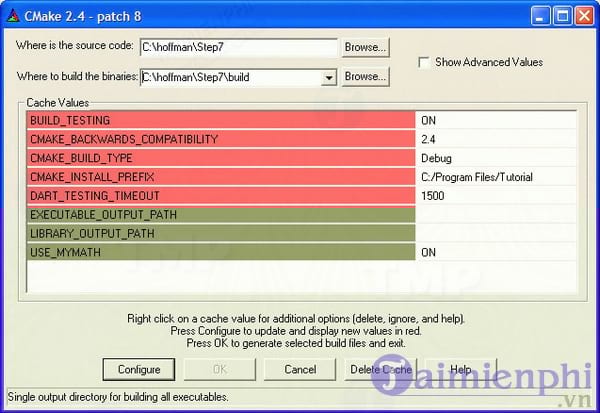Open Help for CMake
600x413 pixels.
pyautogui.click(x=460, y=369)
